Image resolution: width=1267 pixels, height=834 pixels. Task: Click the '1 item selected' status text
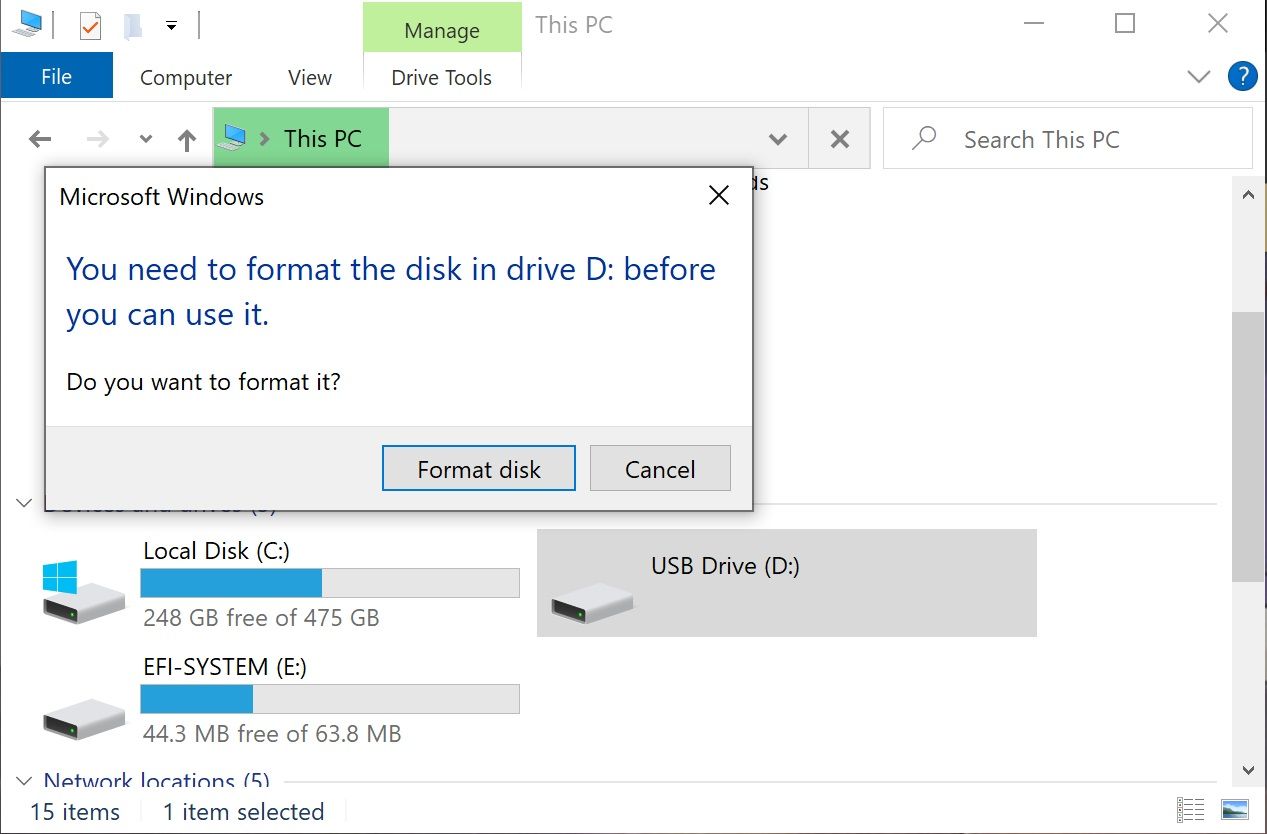pos(243,812)
